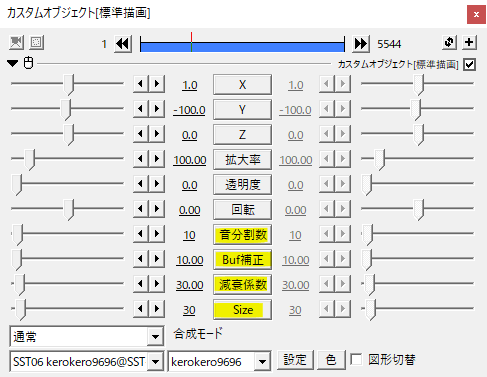Close the custom object dialog
487x377 pixels.
(x=476, y=14)
